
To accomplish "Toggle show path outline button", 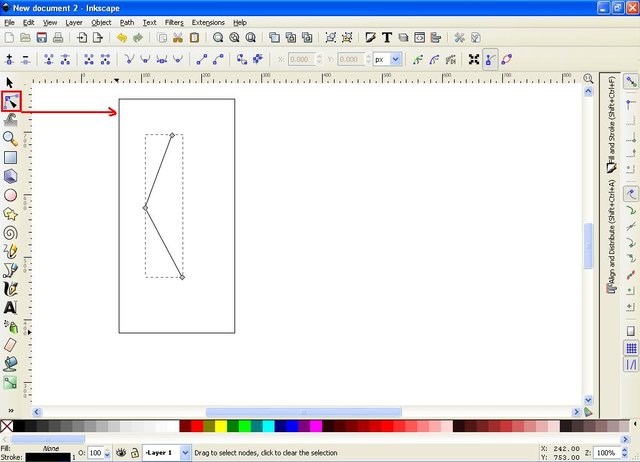I will pyautogui.click(x=507, y=60).
